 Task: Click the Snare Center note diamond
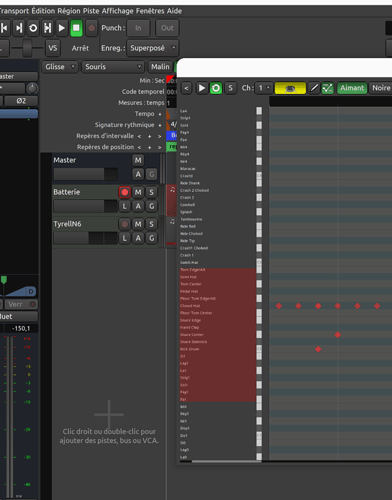pyautogui.click(x=338, y=335)
